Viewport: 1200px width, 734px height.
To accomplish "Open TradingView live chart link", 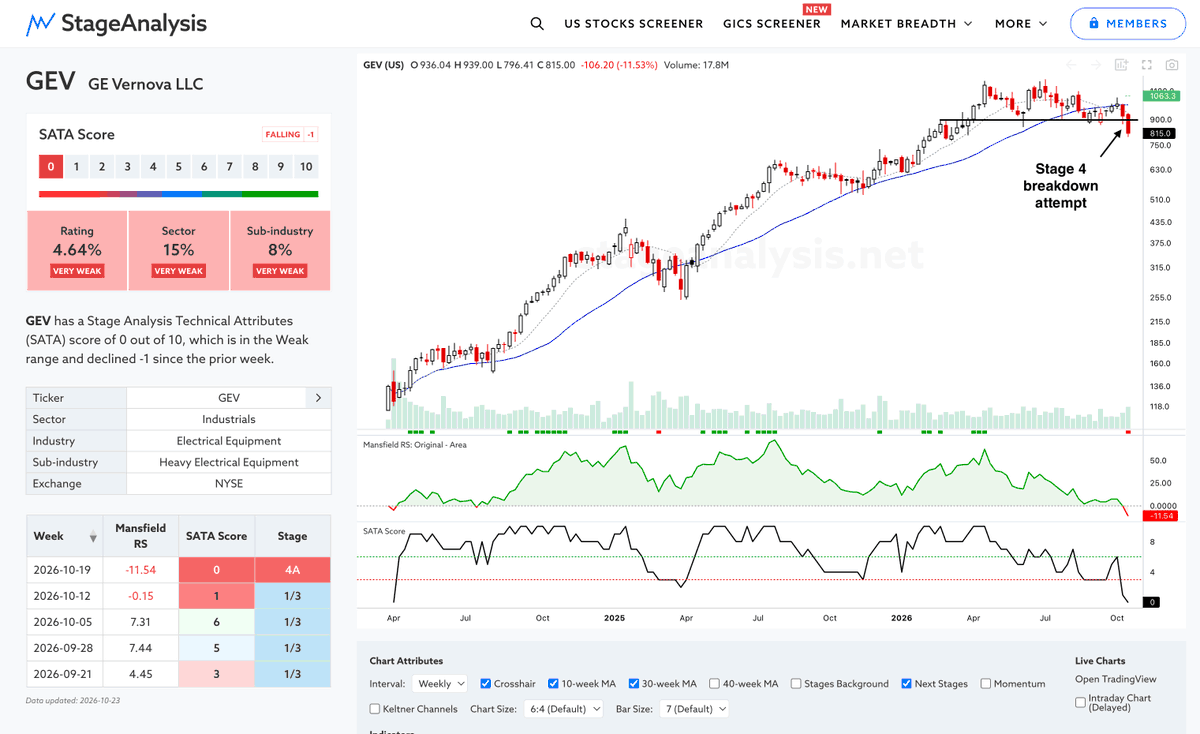I will [x=1116, y=680].
